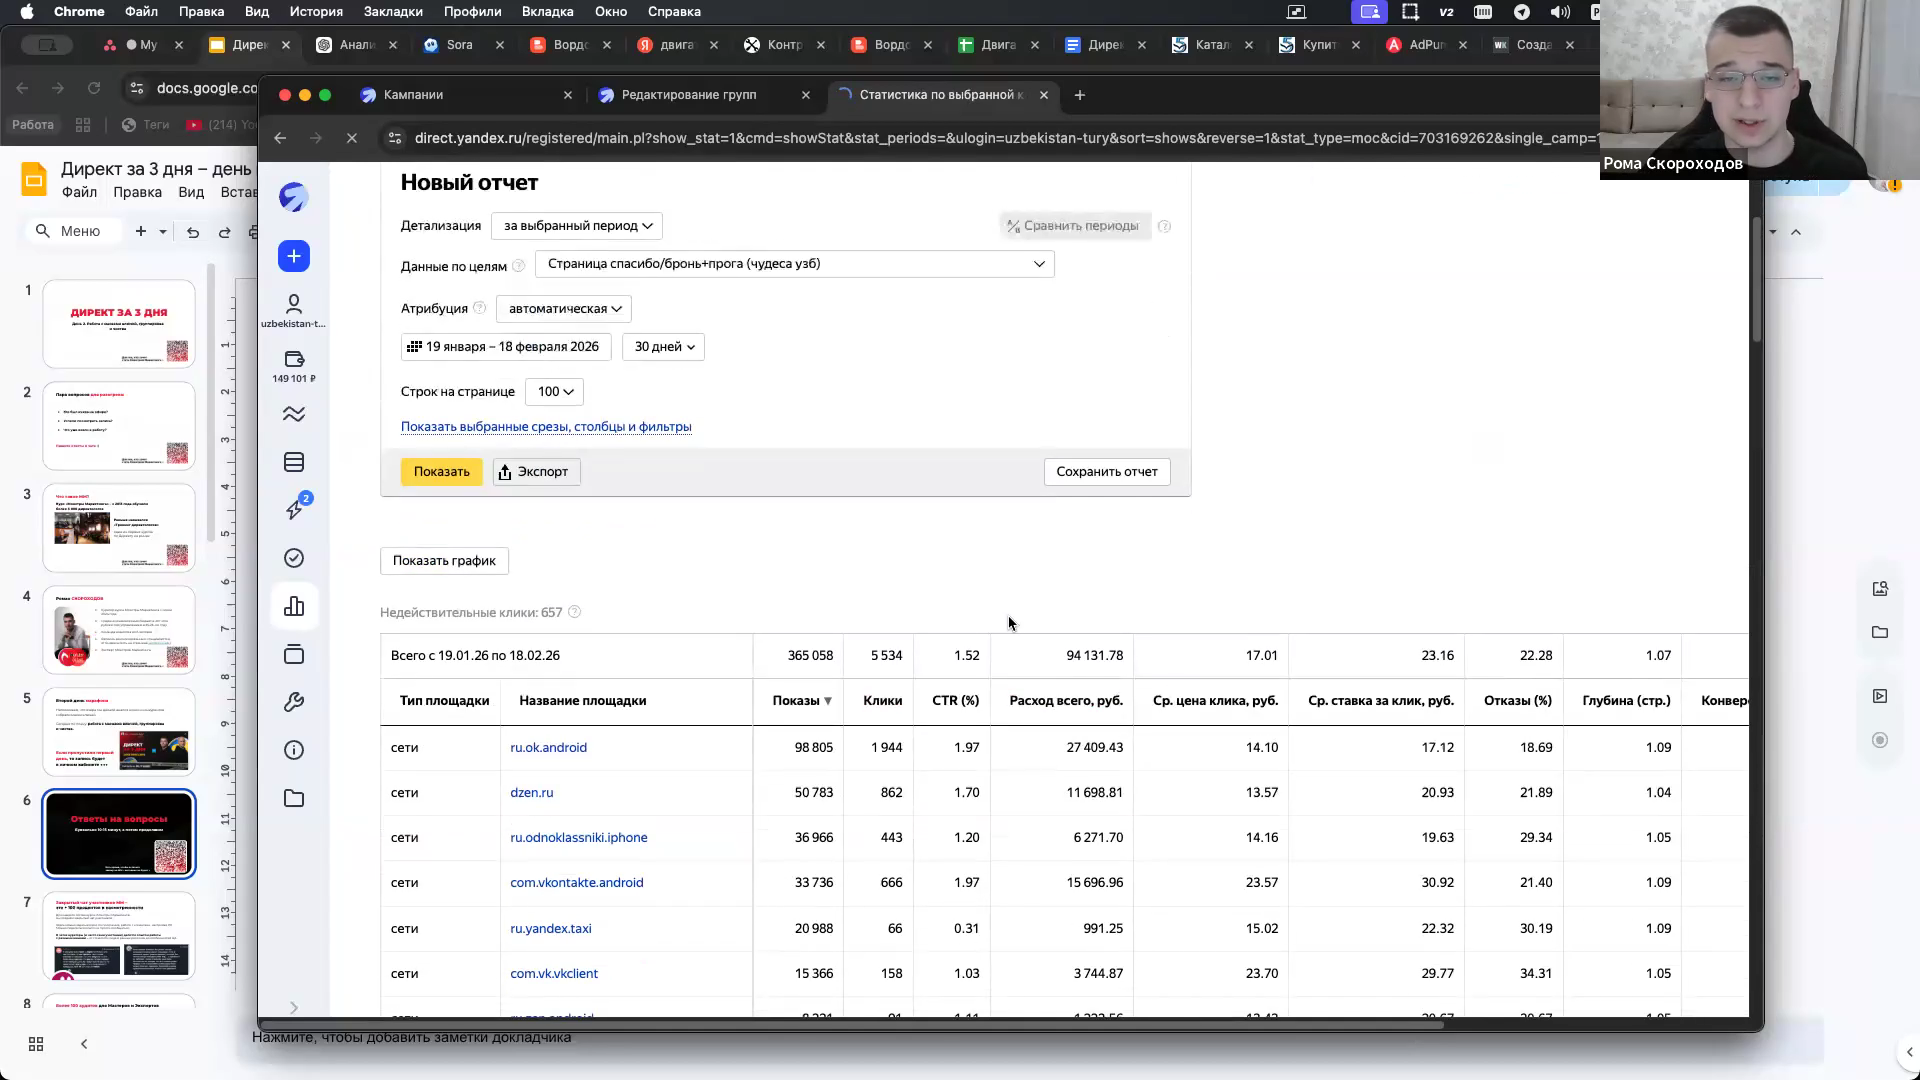
Task: Open a new browser tab with plus icon
Action: 1079,95
